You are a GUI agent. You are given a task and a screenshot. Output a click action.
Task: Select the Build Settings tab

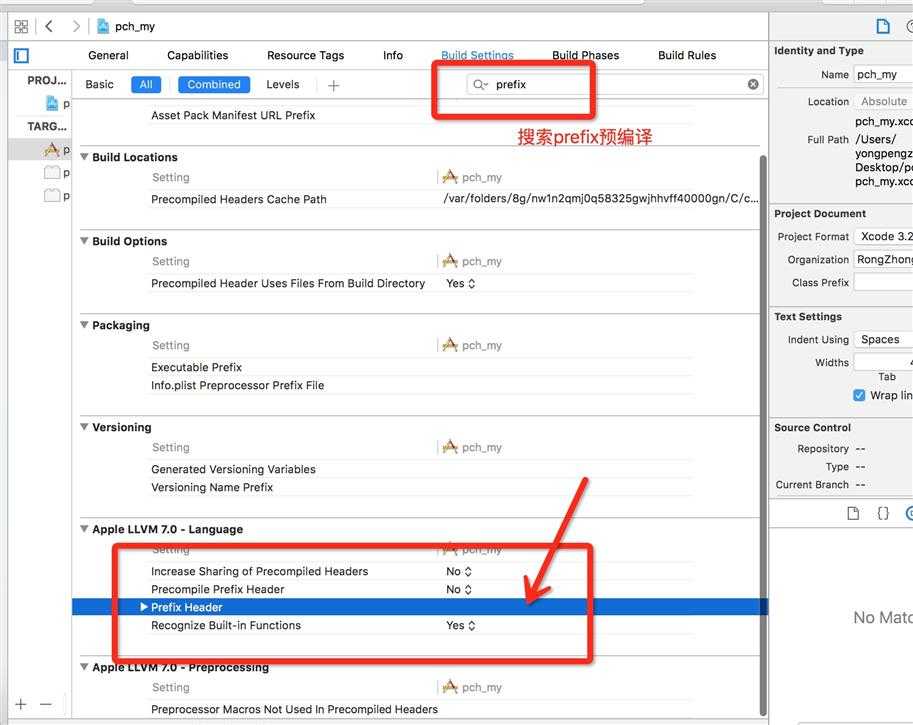coord(477,55)
